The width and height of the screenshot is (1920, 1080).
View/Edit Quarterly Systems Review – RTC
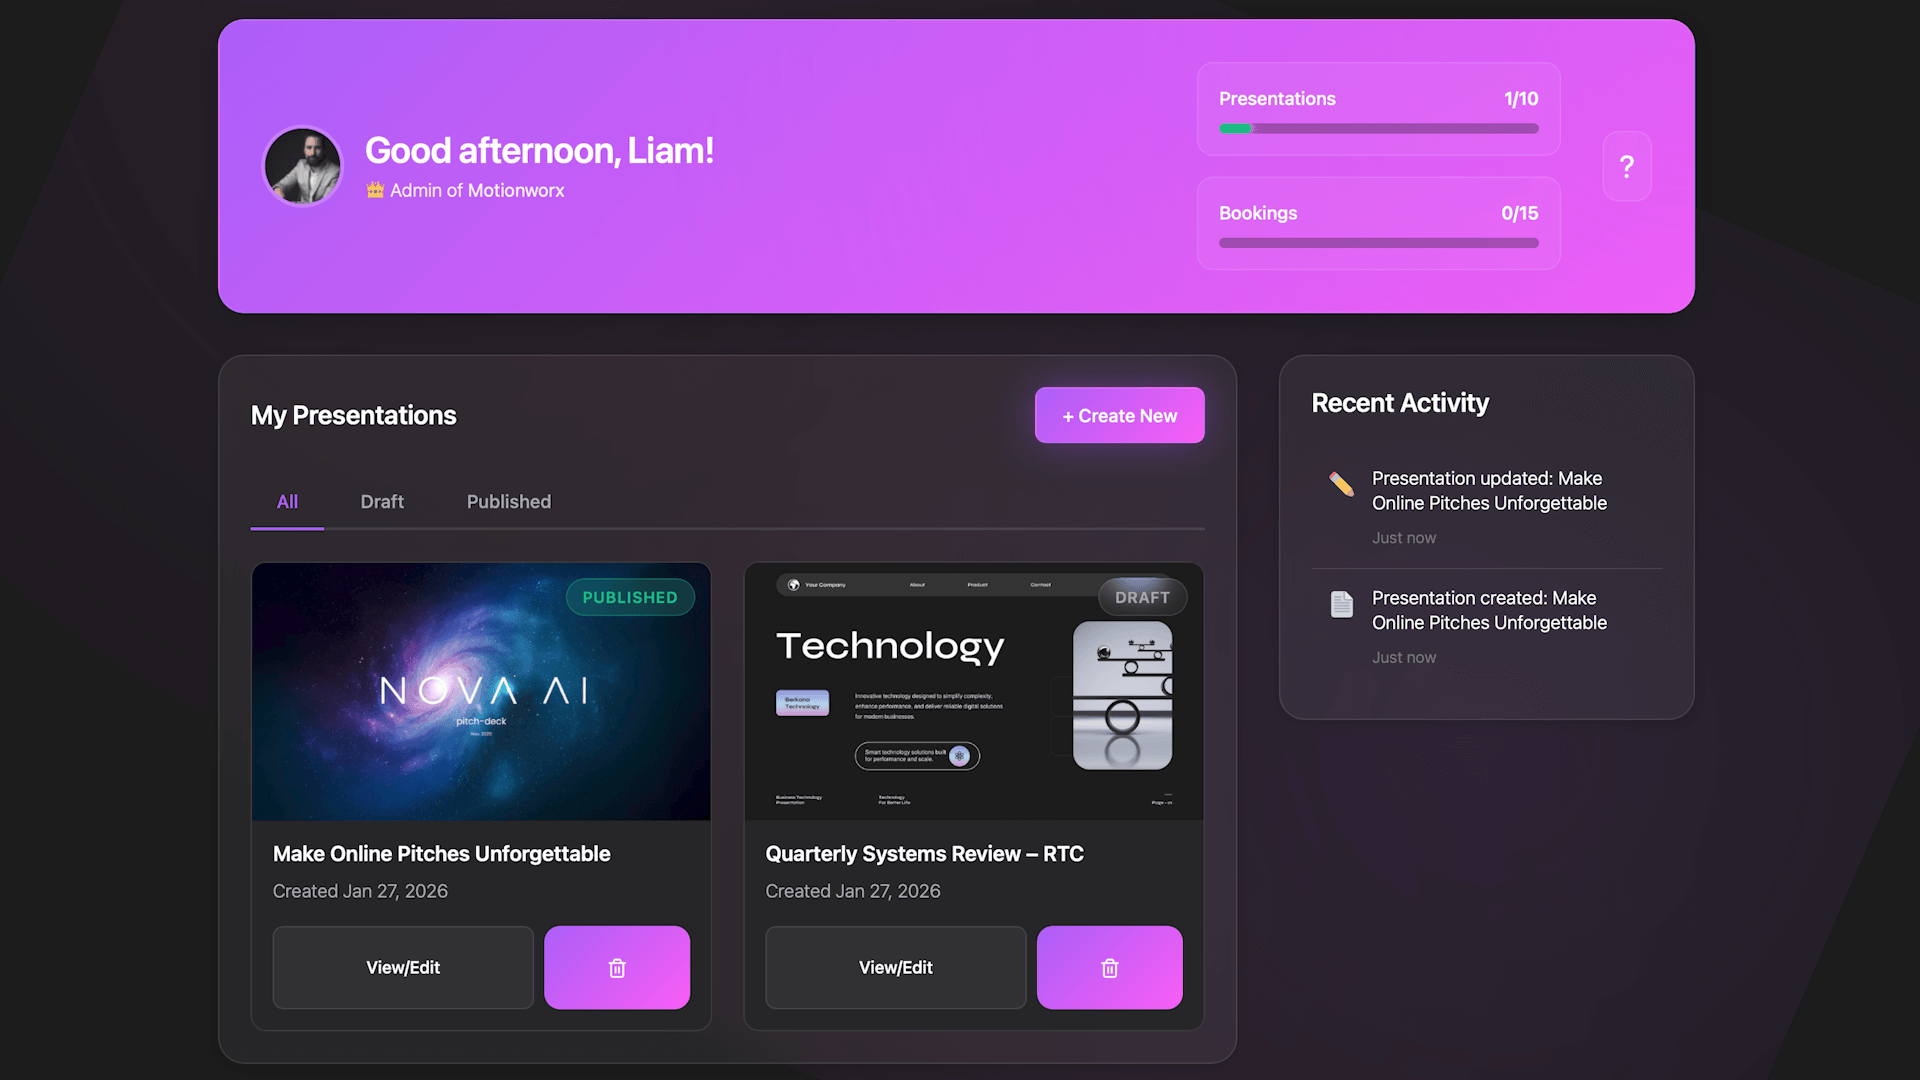pyautogui.click(x=895, y=967)
